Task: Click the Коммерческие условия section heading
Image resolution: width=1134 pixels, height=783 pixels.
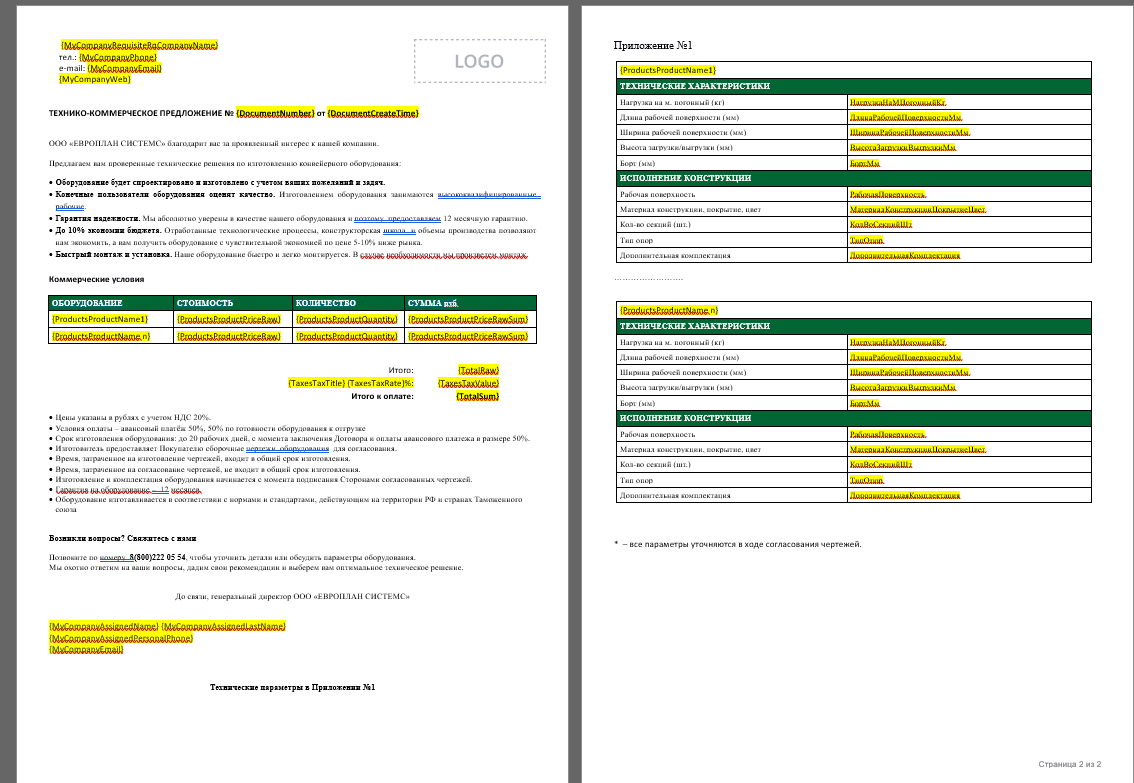Action: [96, 280]
